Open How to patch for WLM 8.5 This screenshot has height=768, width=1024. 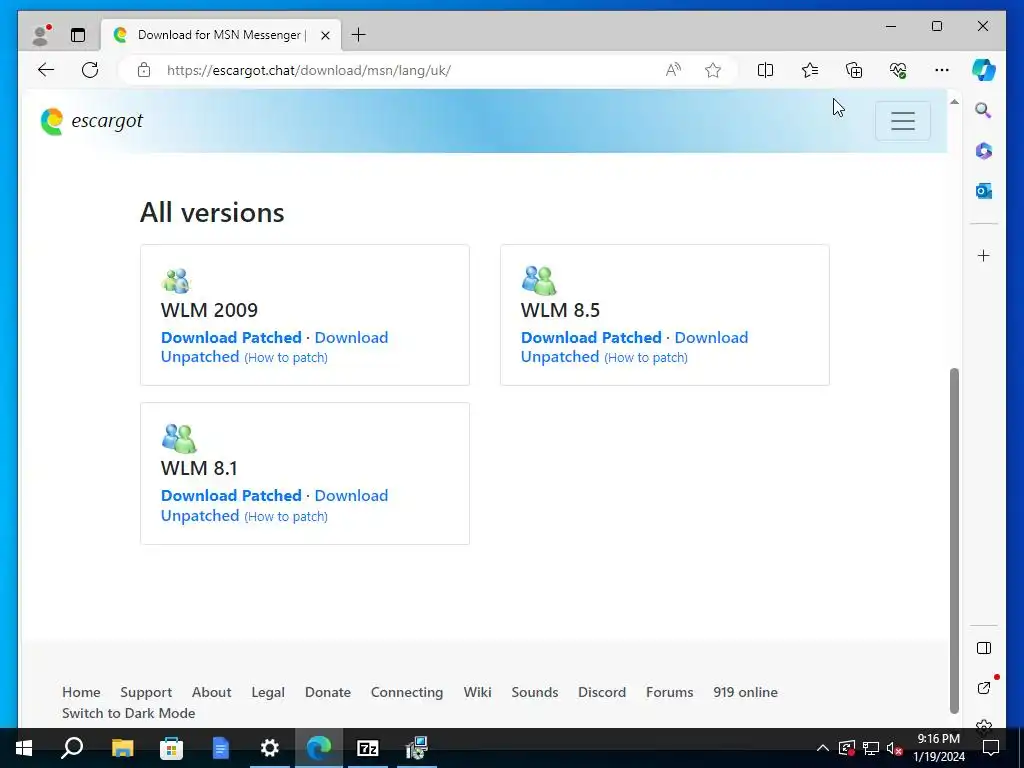(x=646, y=358)
